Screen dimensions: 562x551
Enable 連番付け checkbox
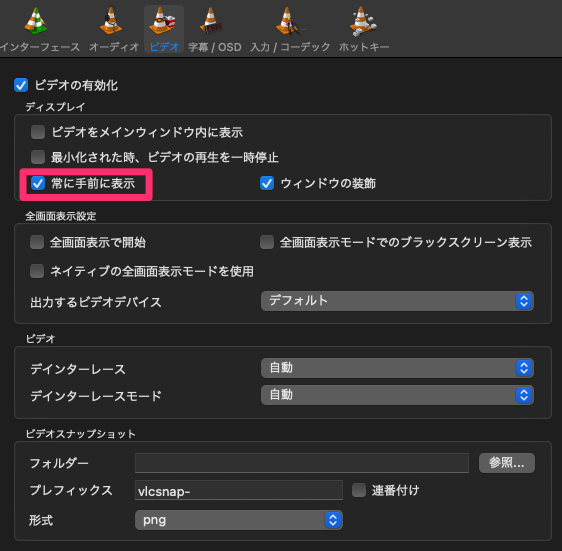(x=358, y=490)
